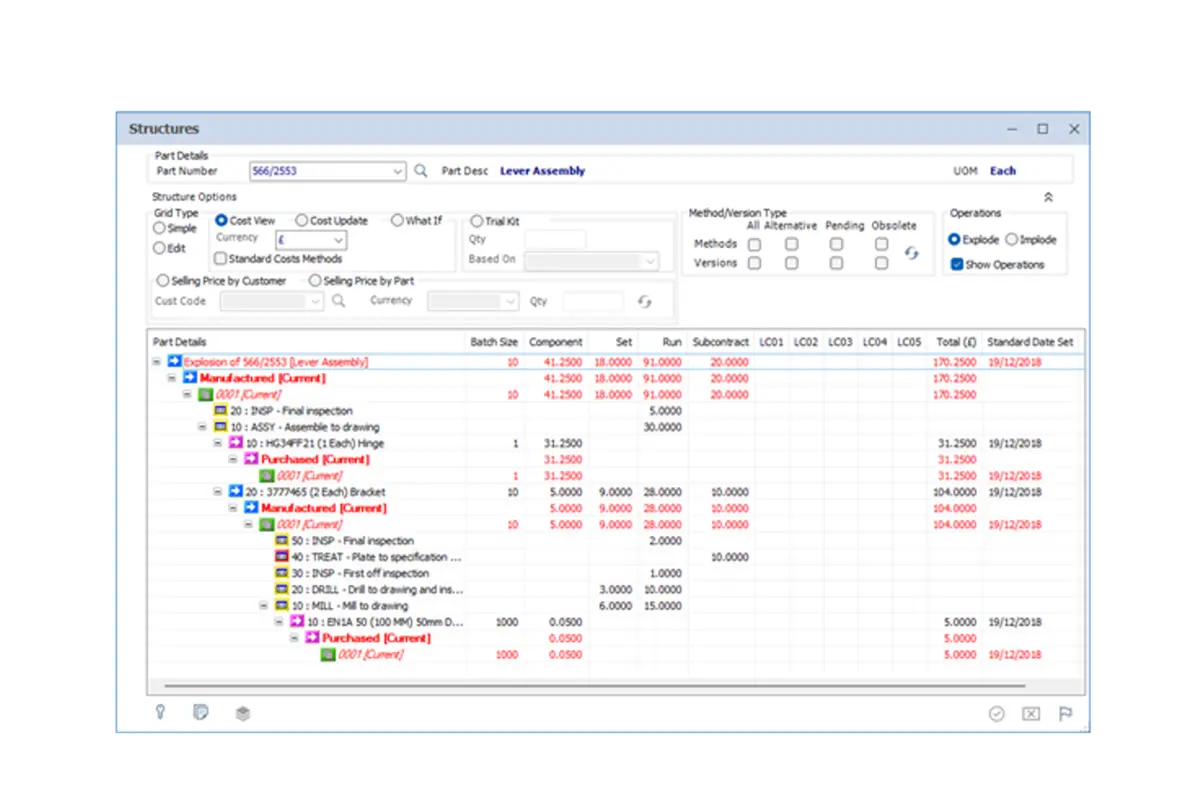The height and width of the screenshot is (801, 1200).
Task: Collapse Structure Options with the double chevron
Action: point(1048,197)
